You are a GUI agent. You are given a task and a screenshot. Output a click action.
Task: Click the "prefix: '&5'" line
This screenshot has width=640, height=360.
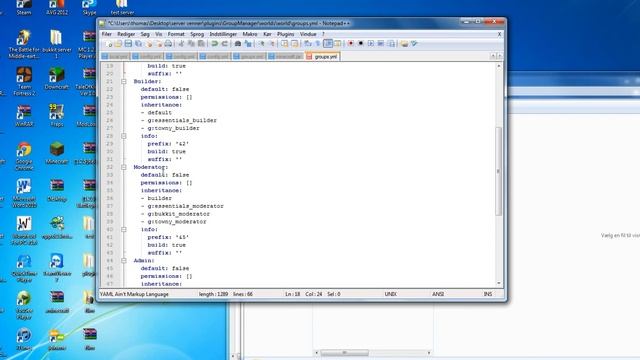coord(168,237)
